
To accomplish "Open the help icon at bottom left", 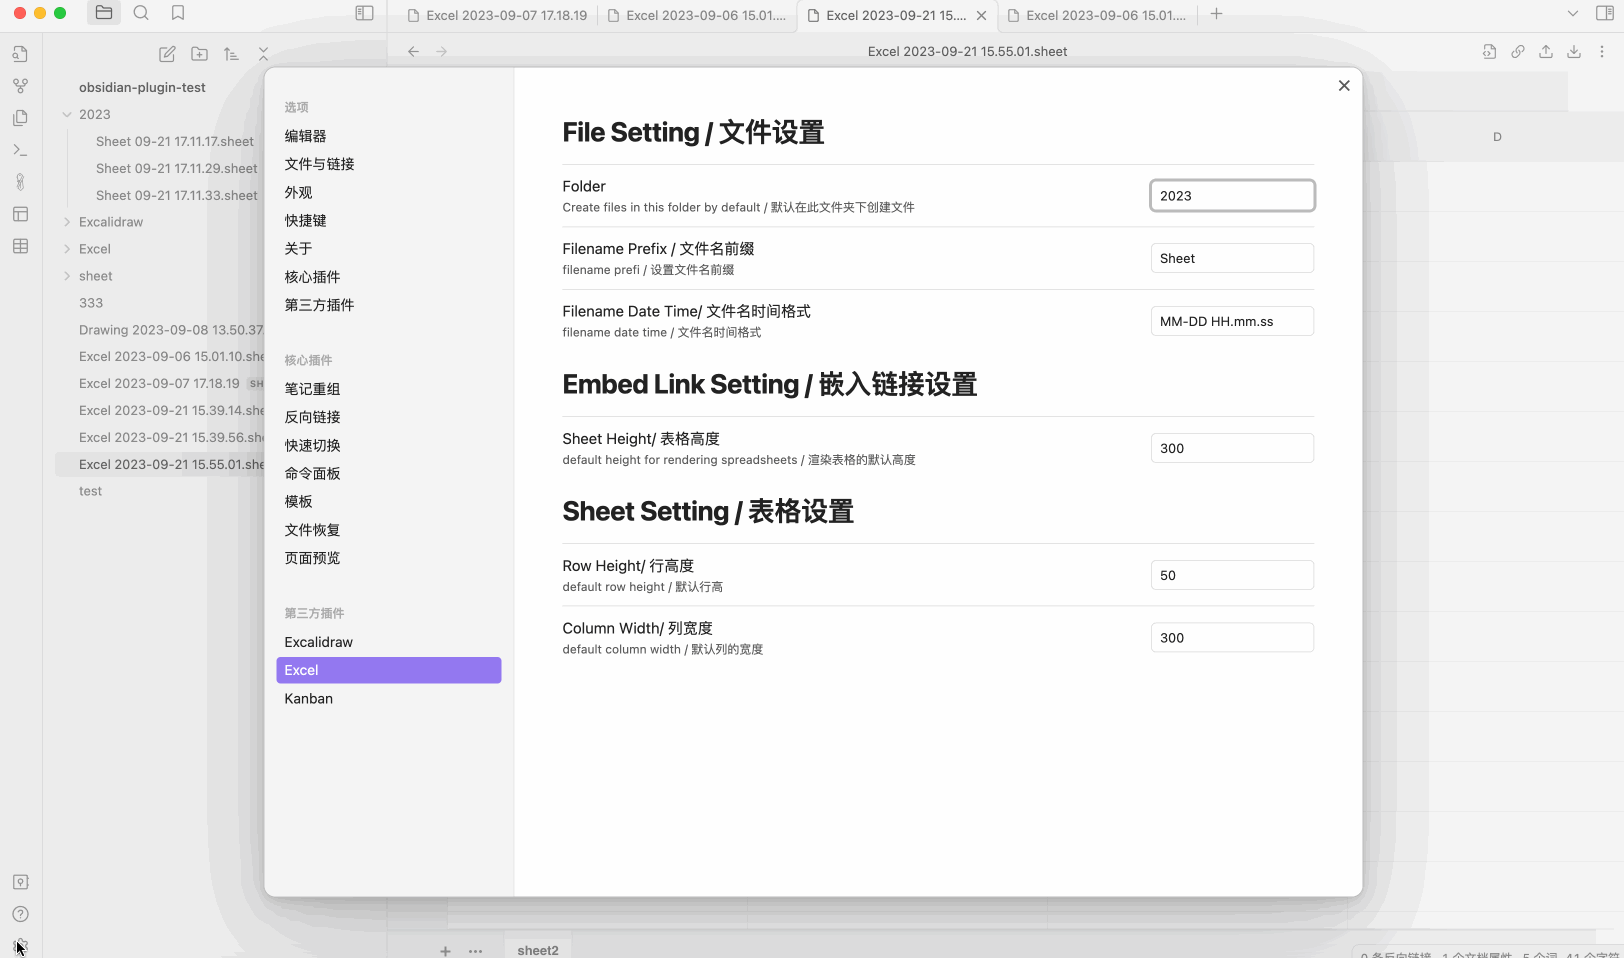I will 20,914.
